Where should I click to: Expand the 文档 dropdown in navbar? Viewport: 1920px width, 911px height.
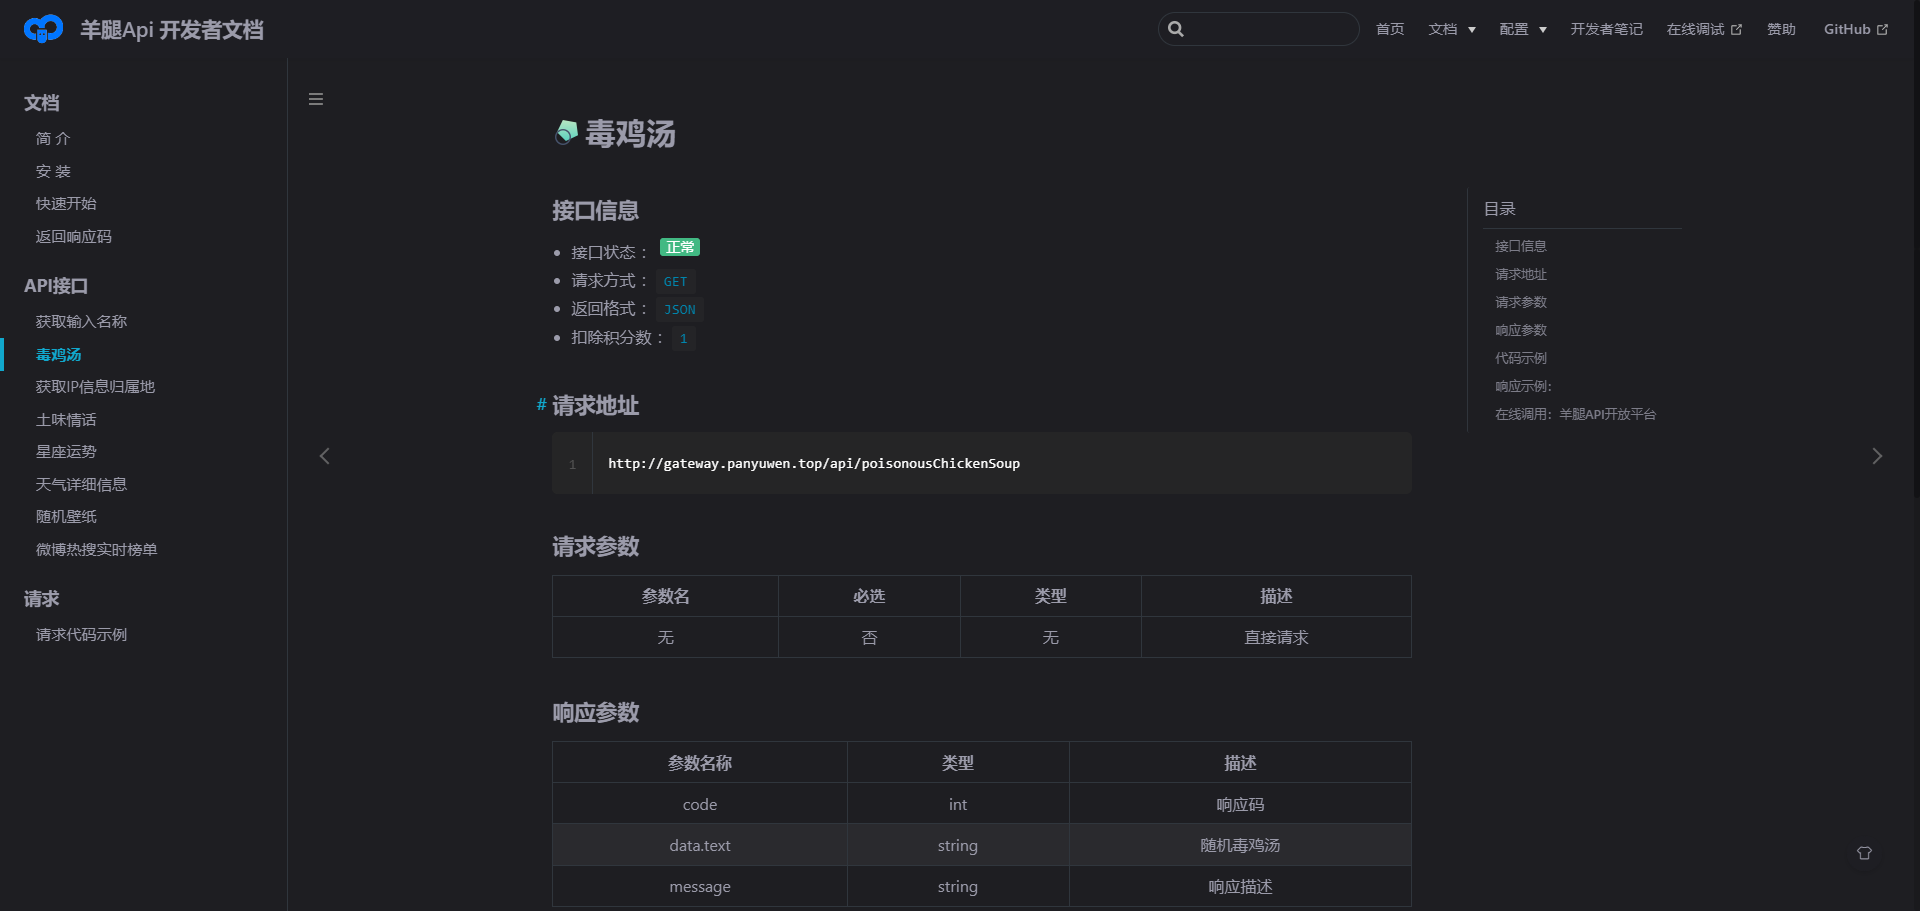tap(1451, 29)
